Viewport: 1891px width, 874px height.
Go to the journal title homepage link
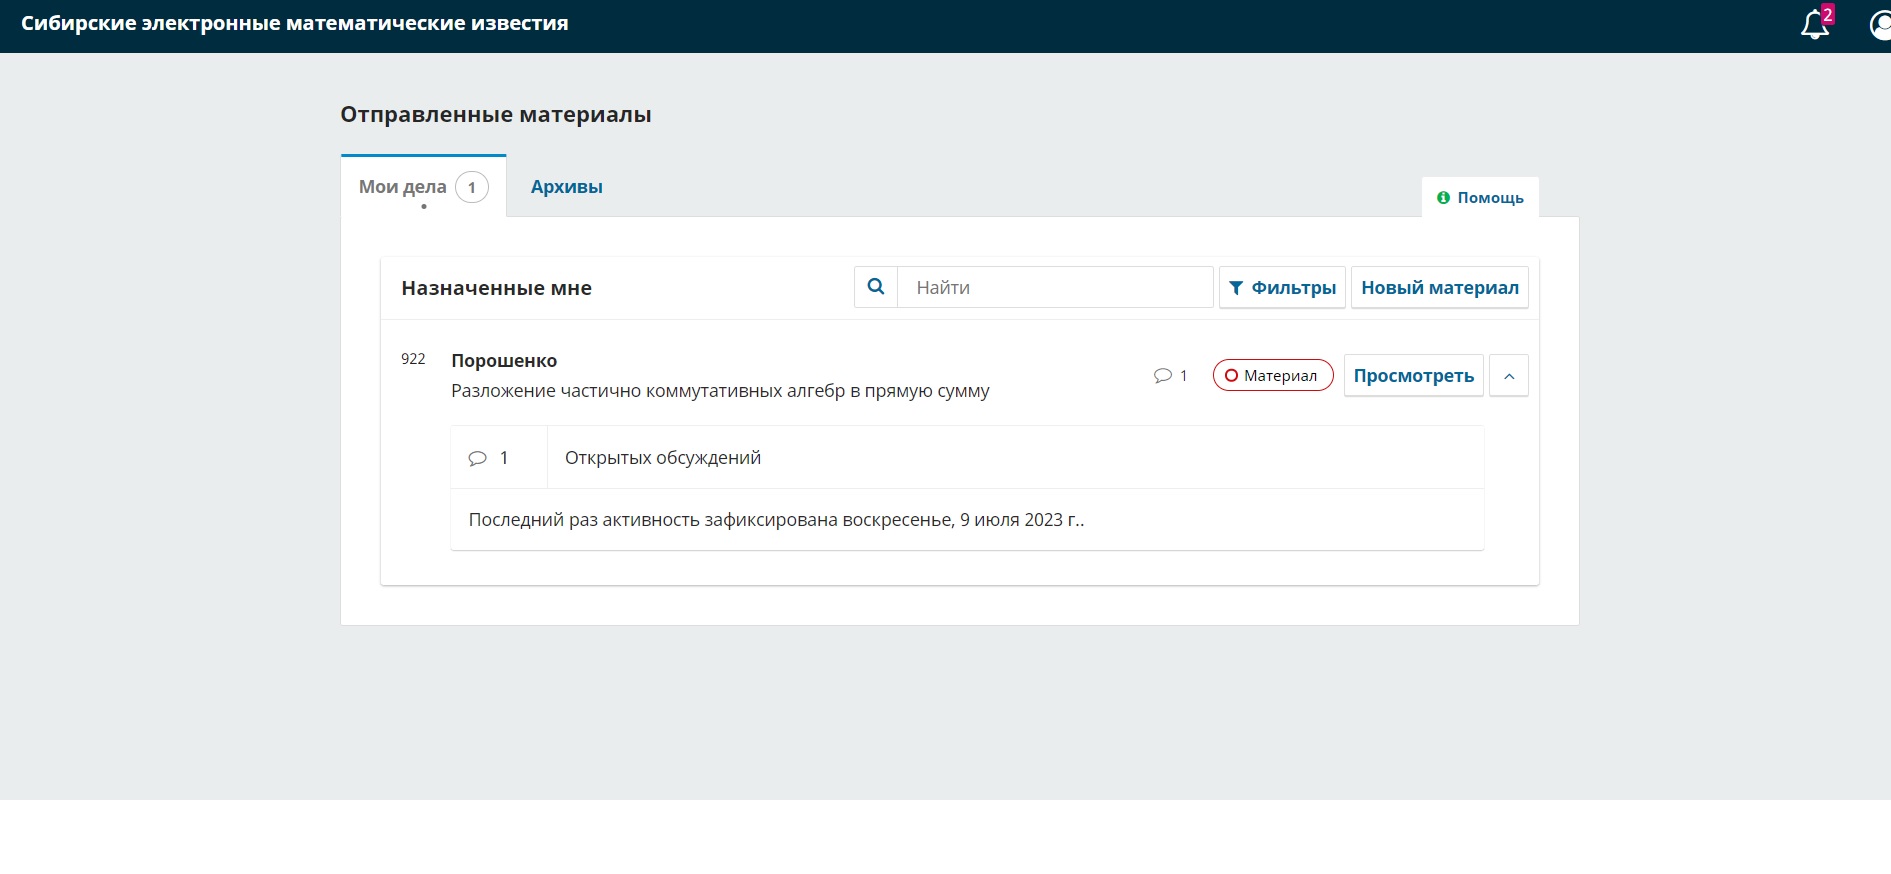pyautogui.click(x=294, y=24)
